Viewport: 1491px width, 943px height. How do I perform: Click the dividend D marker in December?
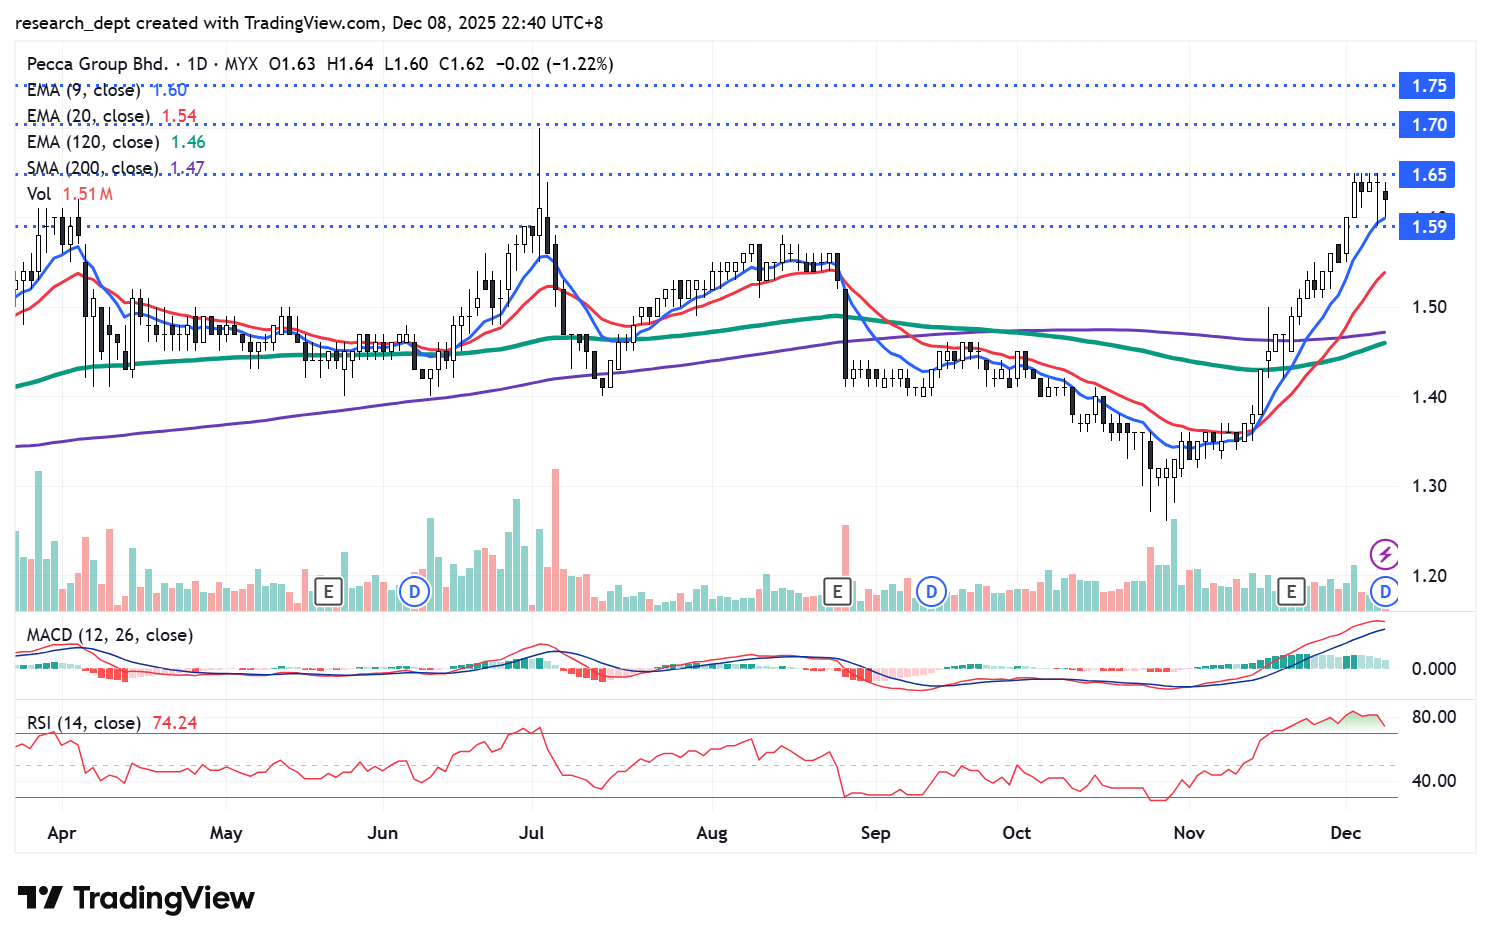click(x=1385, y=592)
